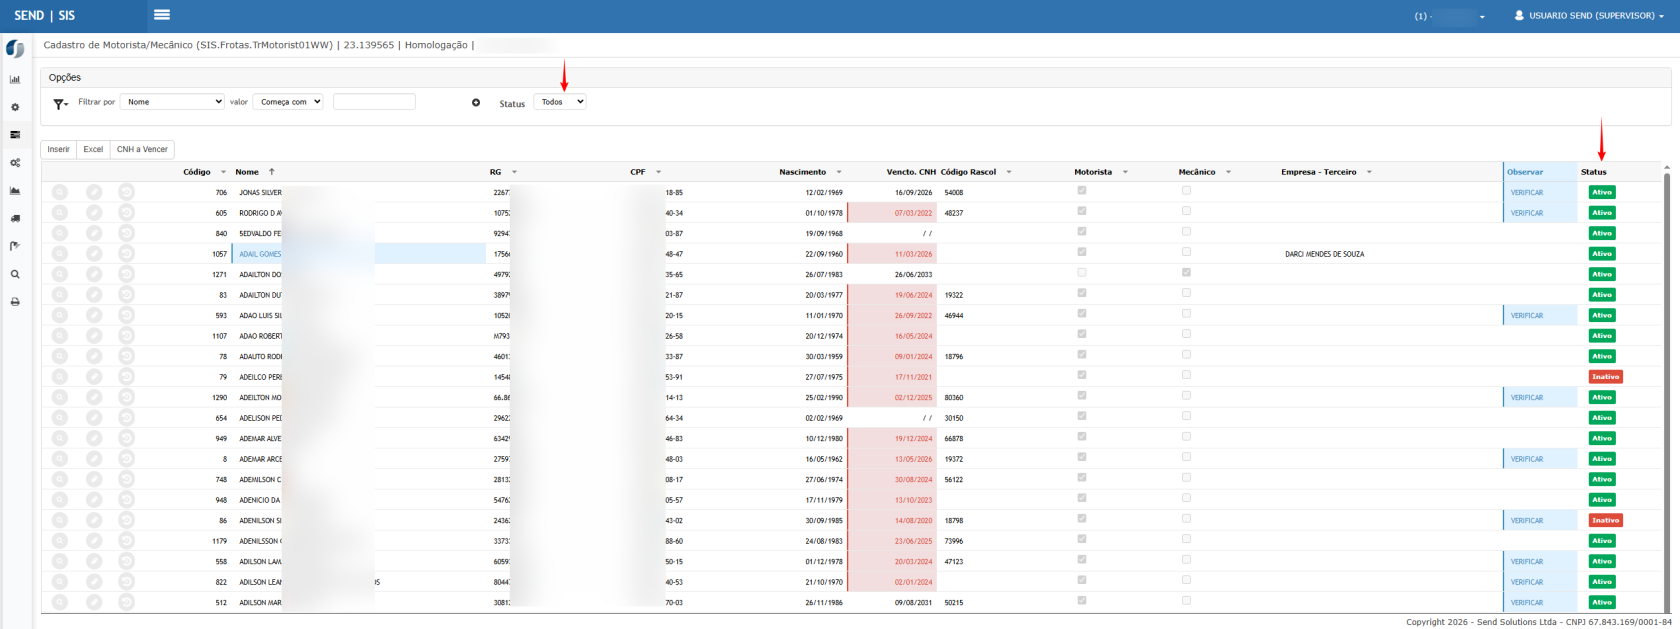
Task: Open the Começa com value dropdown
Action: point(288,102)
